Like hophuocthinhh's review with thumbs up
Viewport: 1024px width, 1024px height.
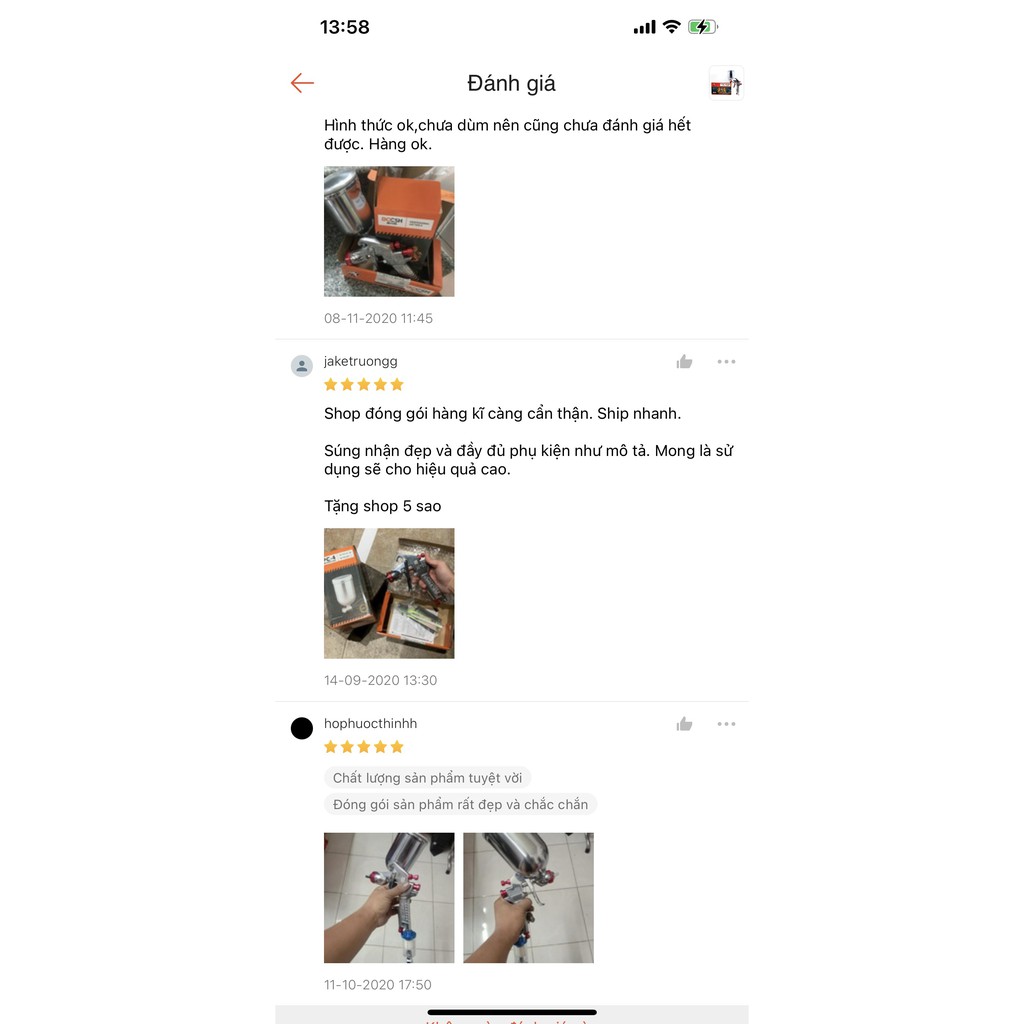[x=684, y=724]
